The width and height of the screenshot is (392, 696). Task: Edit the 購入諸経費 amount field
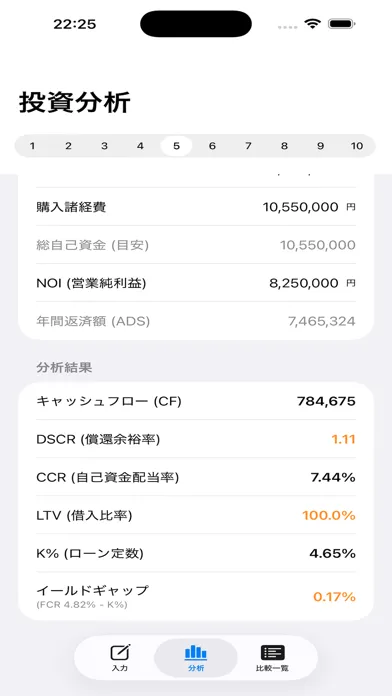(x=301, y=207)
